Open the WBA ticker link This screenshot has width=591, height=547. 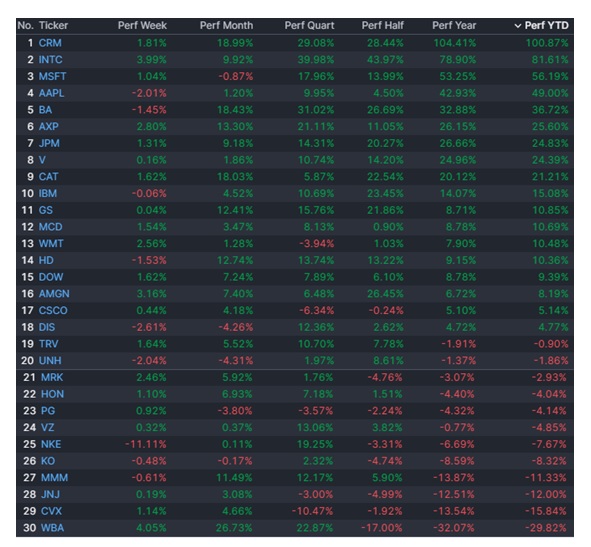52,528
